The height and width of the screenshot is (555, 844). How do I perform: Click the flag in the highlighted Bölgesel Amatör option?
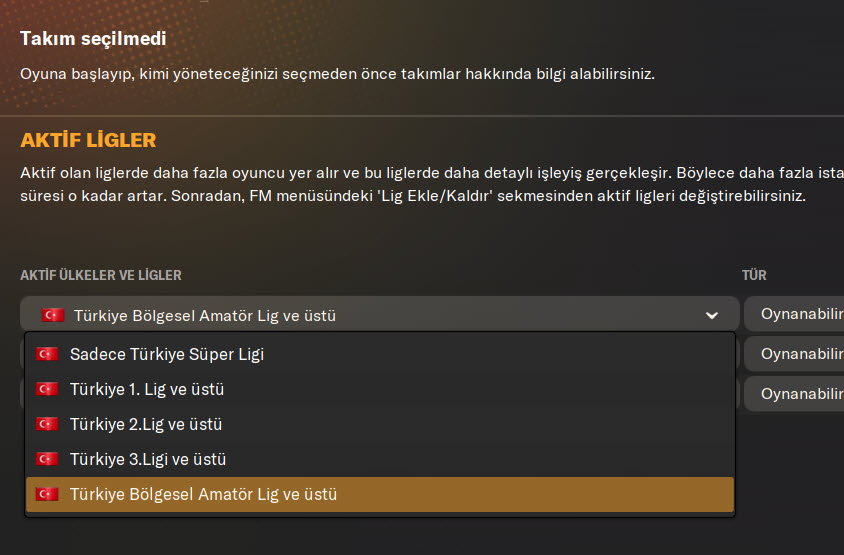click(x=46, y=494)
